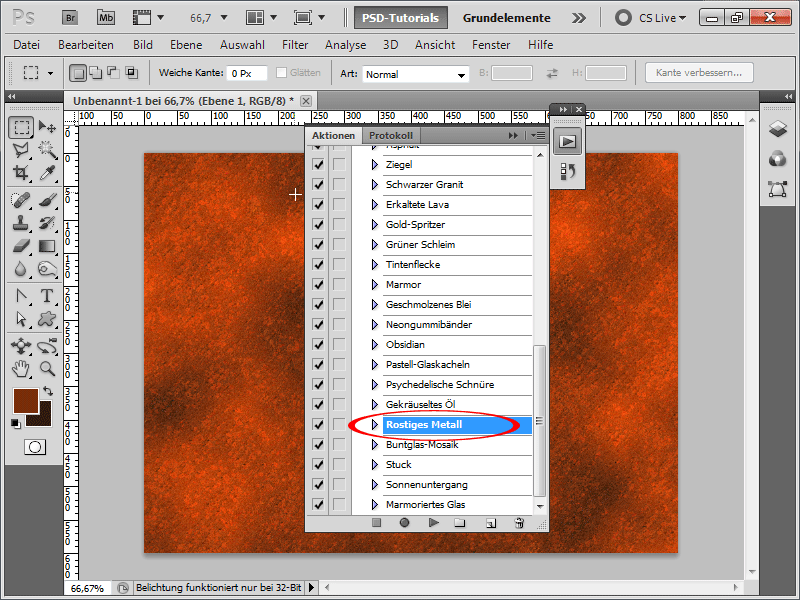Select the Hand tool
800x600 pixels.
21,369
